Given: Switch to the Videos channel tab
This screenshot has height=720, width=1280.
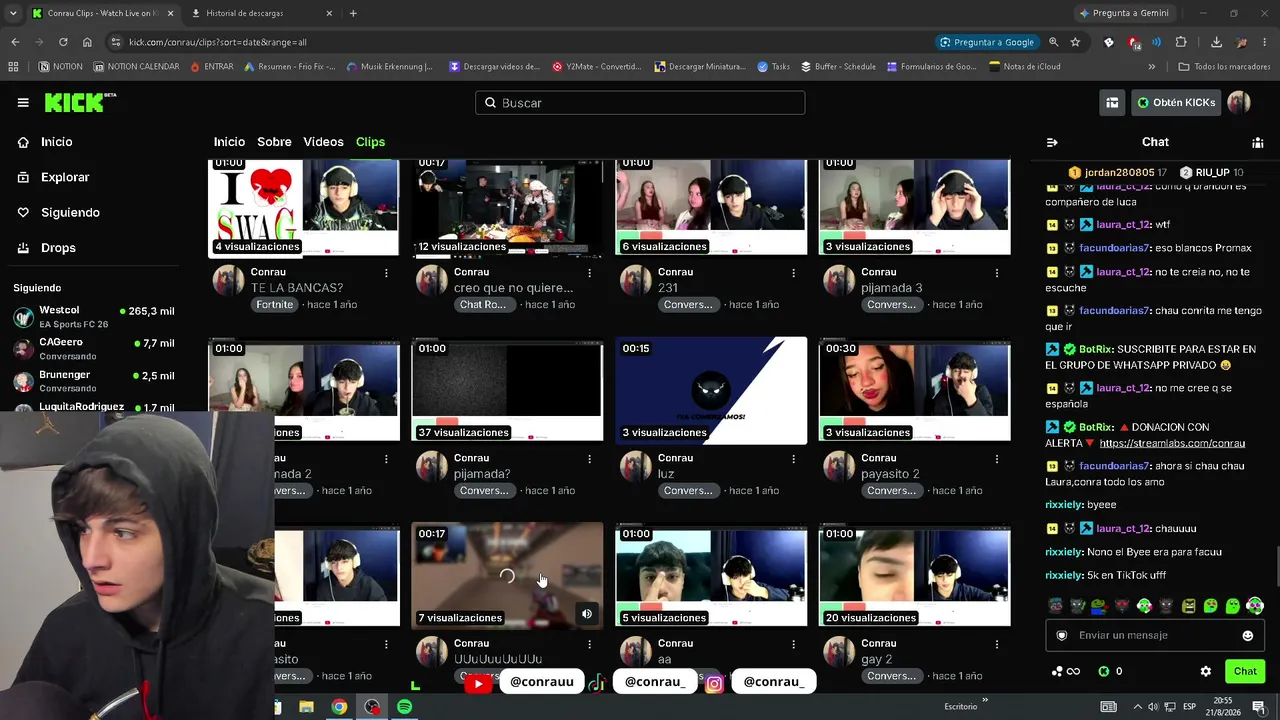Looking at the screenshot, I should (x=323, y=142).
